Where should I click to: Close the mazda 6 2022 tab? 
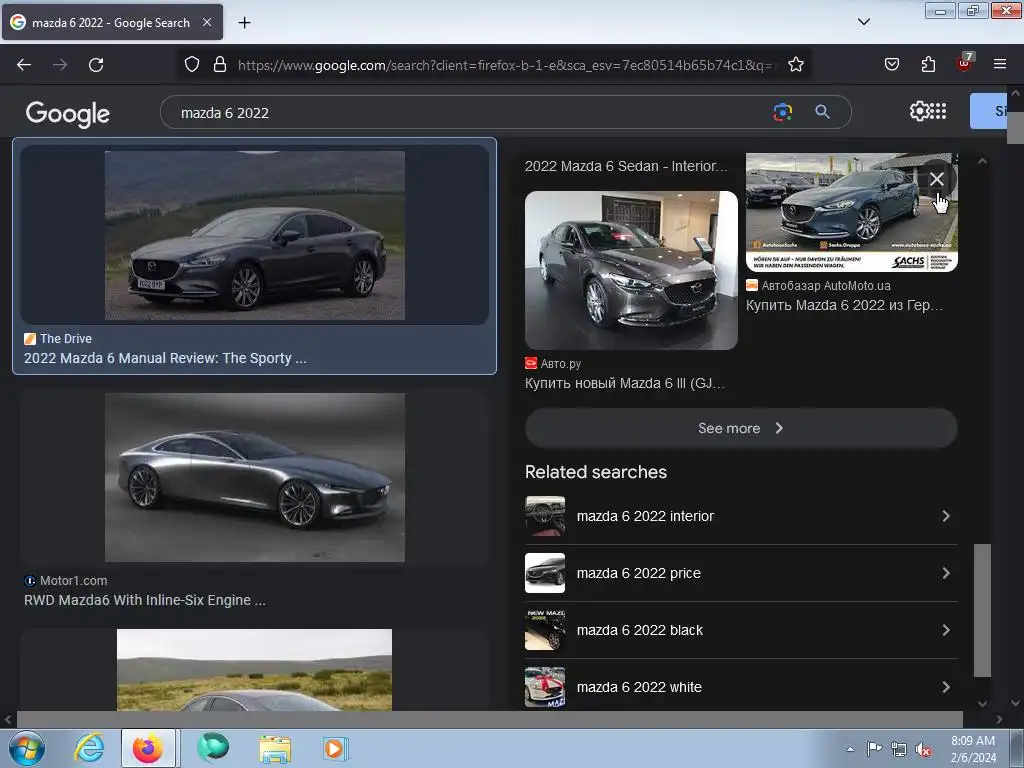click(x=207, y=22)
